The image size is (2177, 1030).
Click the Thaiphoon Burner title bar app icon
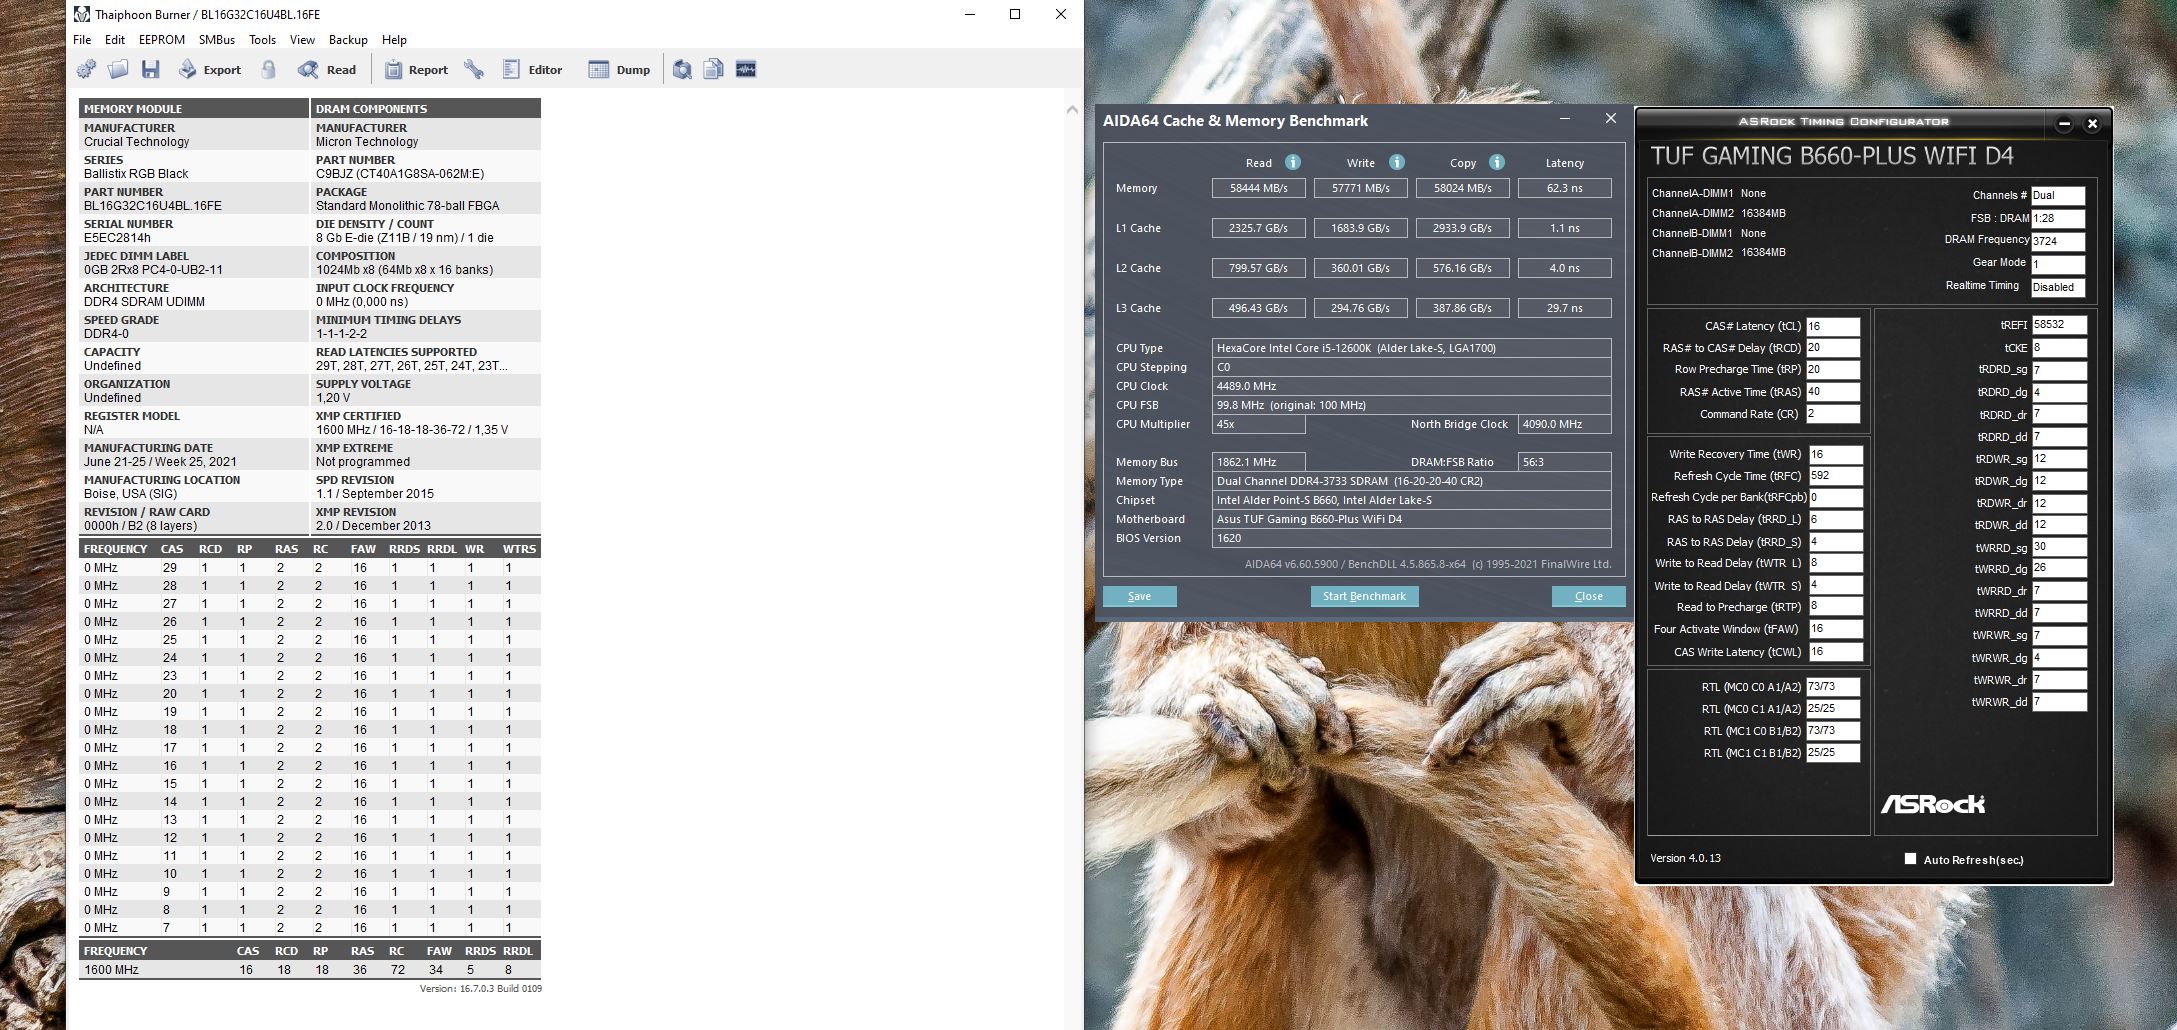(x=82, y=14)
